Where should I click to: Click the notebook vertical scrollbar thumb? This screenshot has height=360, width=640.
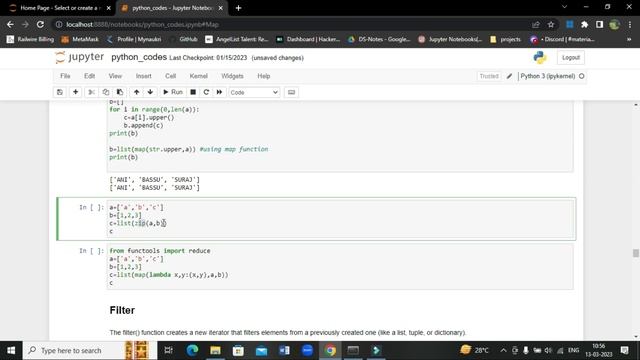click(636, 253)
